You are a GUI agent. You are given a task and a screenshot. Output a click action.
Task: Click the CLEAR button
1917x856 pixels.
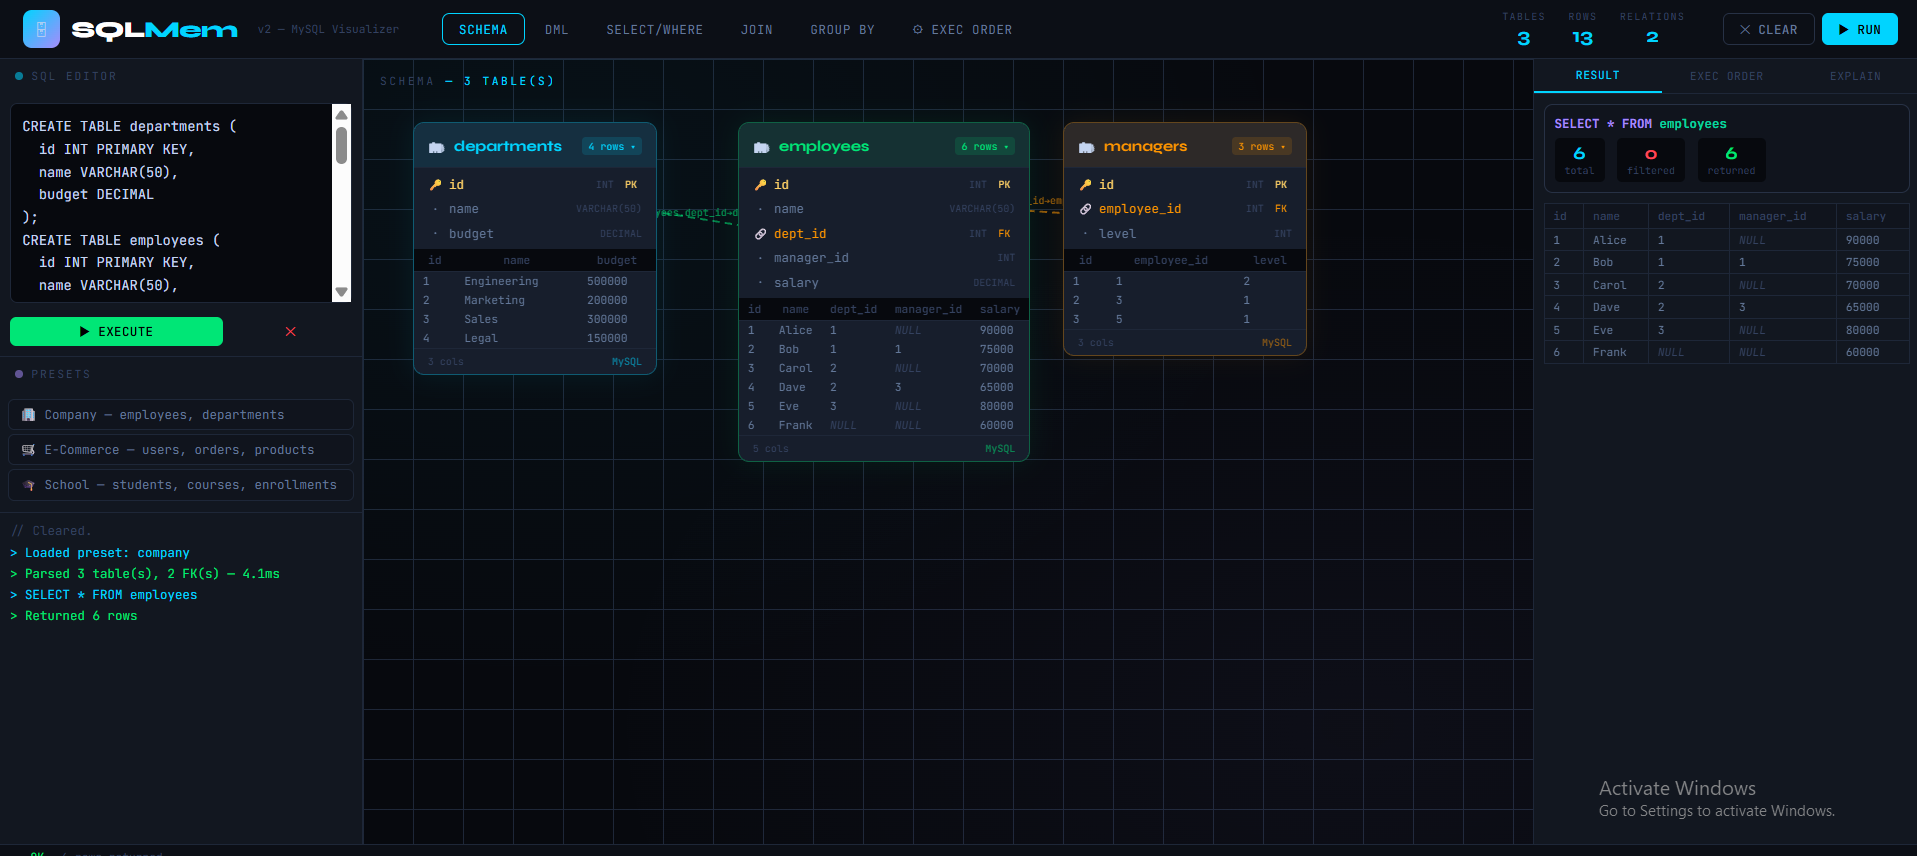[1768, 30]
